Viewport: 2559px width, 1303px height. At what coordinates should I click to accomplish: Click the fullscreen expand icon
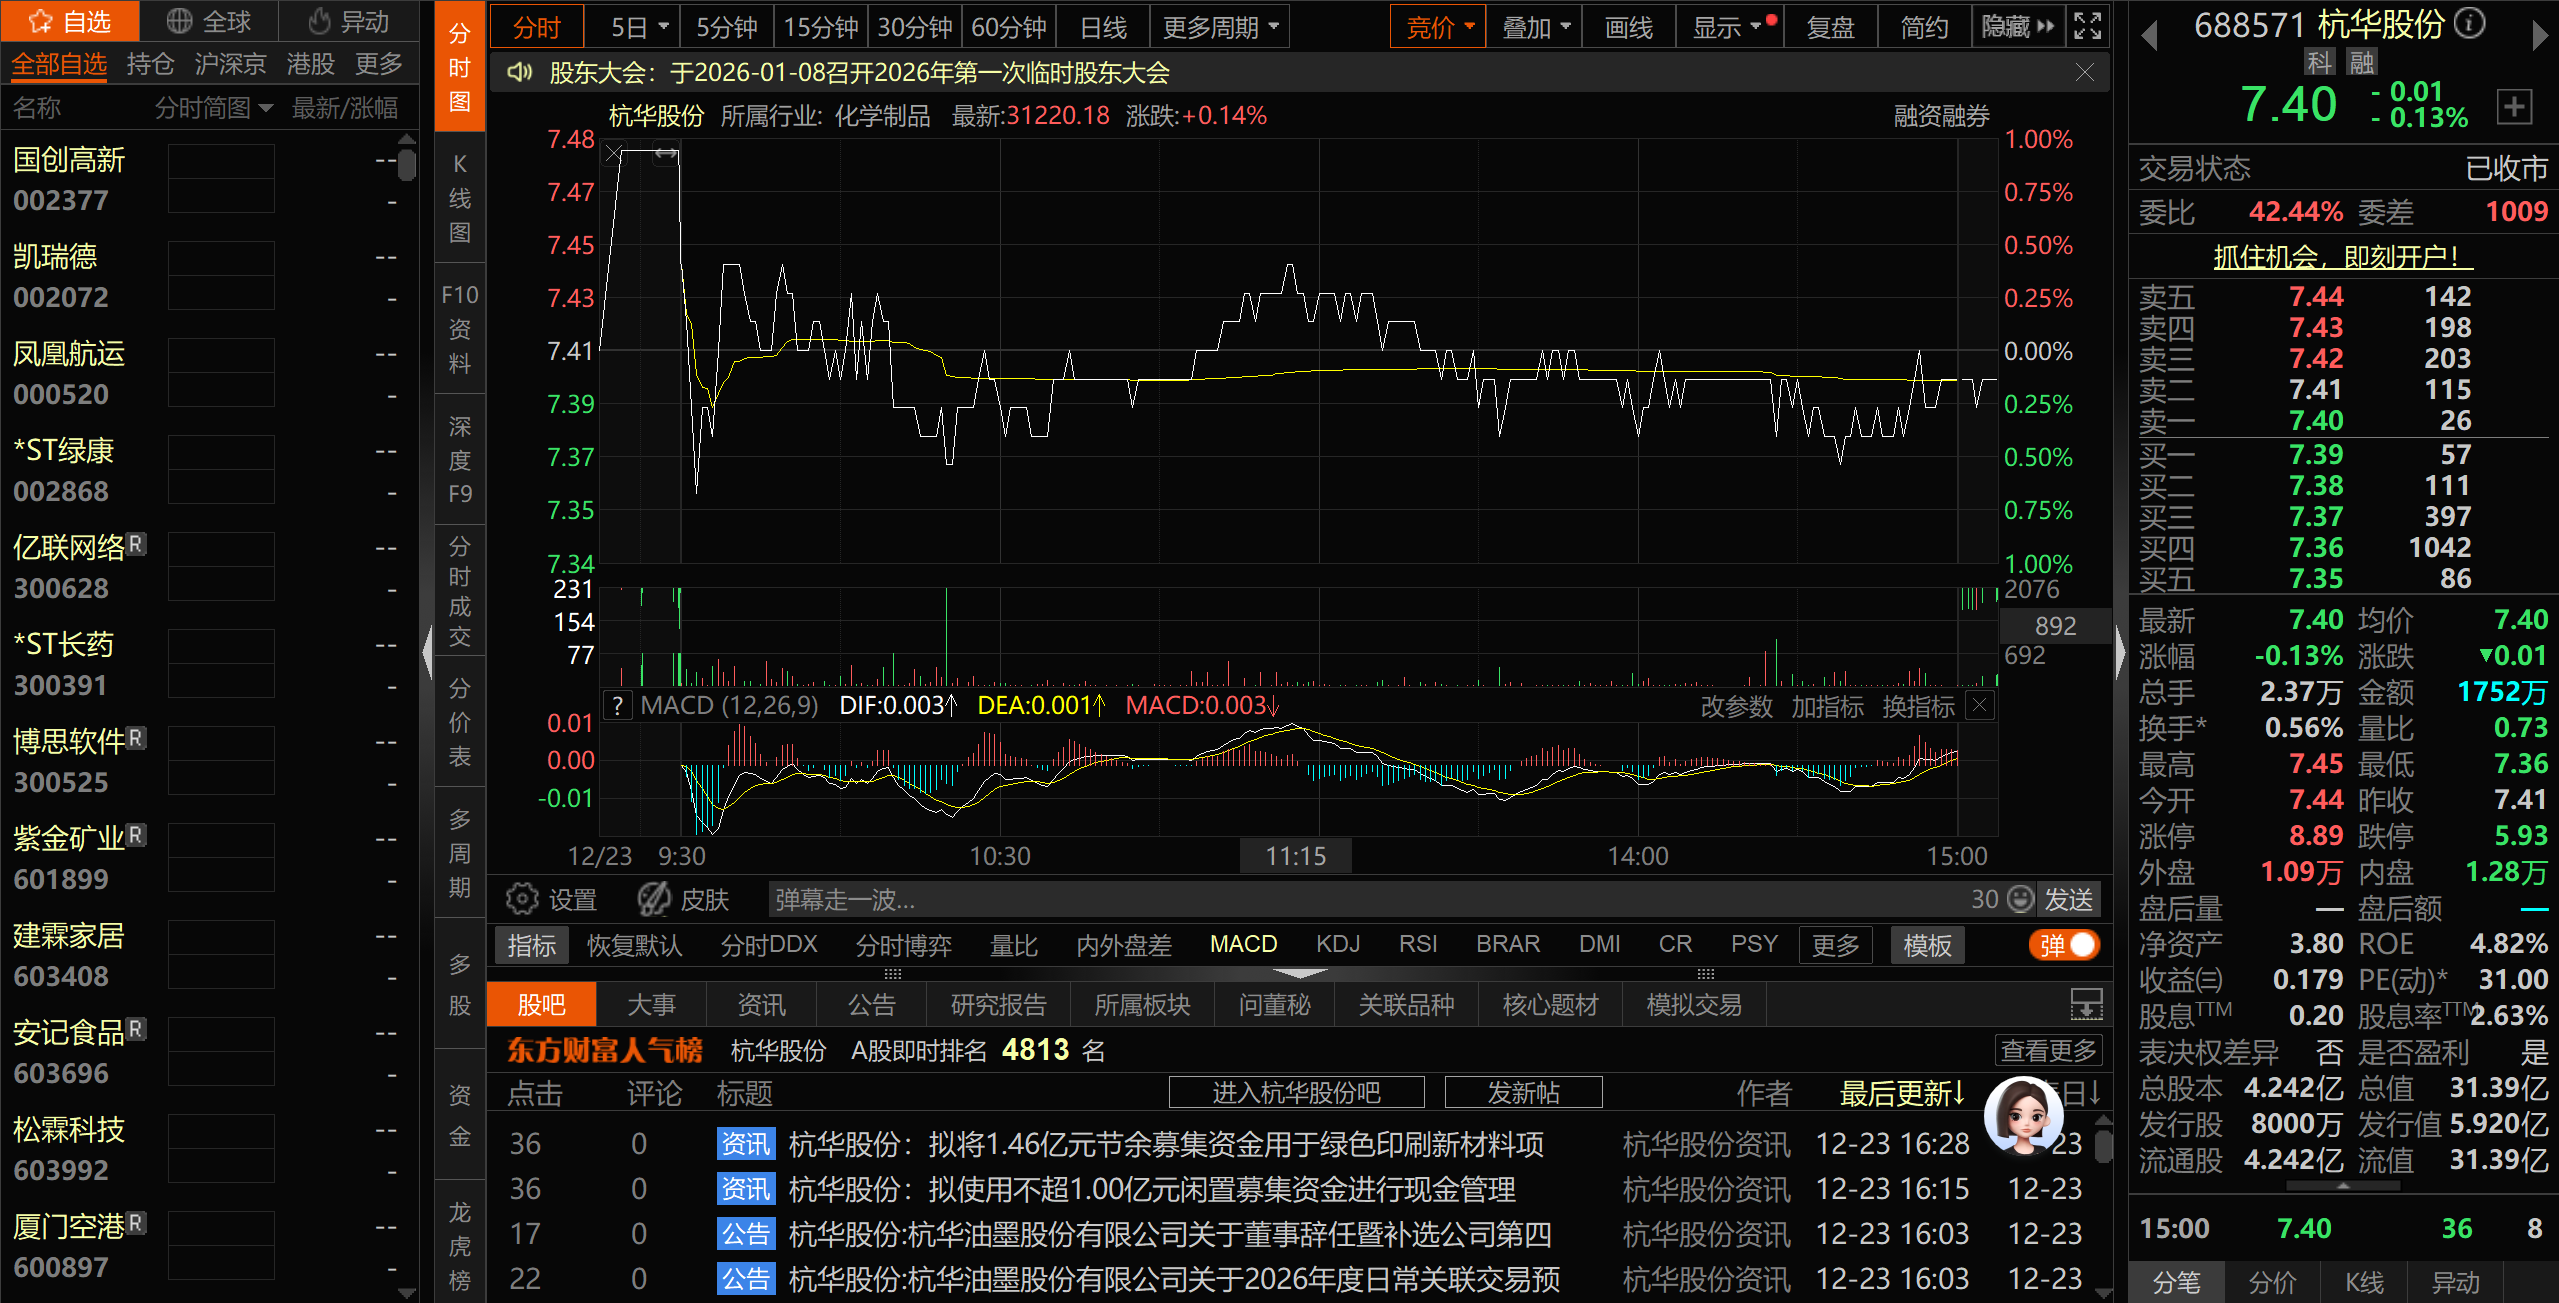pyautogui.click(x=2088, y=27)
